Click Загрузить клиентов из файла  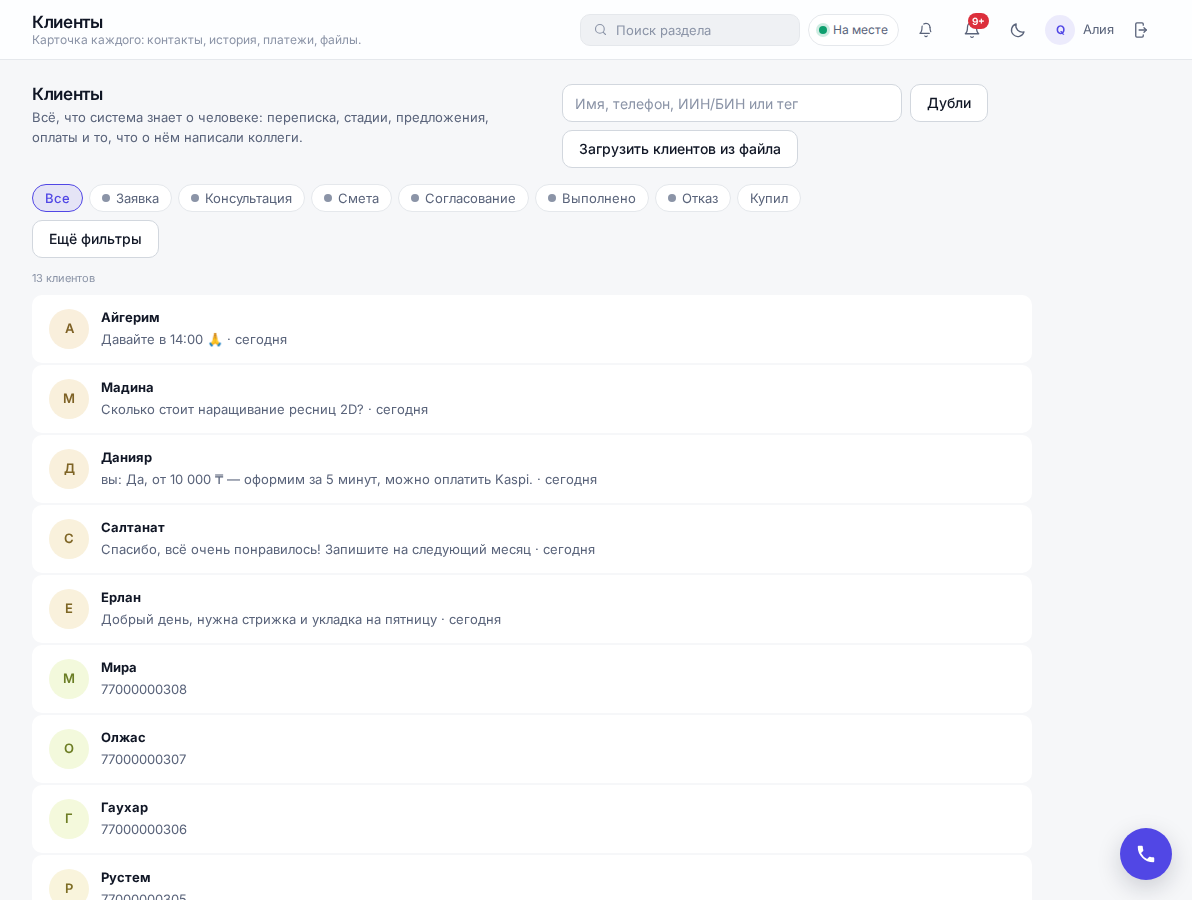[x=680, y=149]
